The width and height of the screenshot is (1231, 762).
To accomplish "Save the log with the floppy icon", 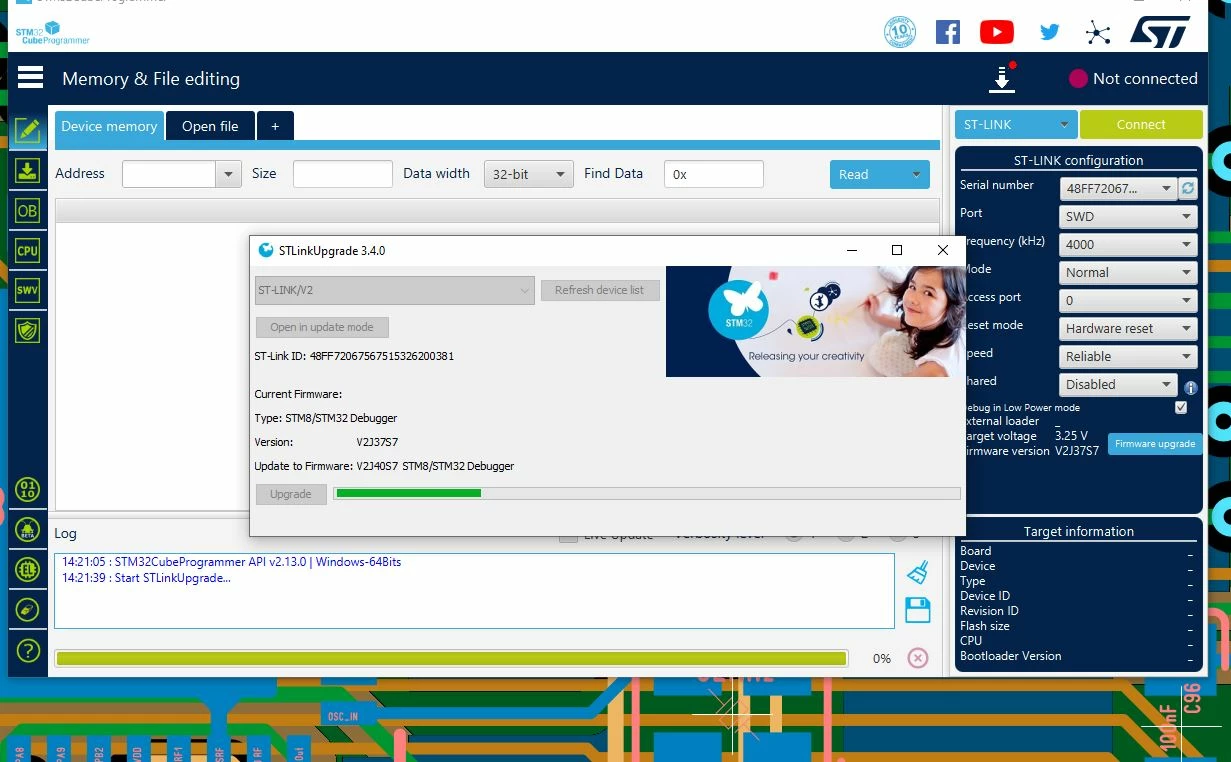I will pyautogui.click(x=918, y=610).
